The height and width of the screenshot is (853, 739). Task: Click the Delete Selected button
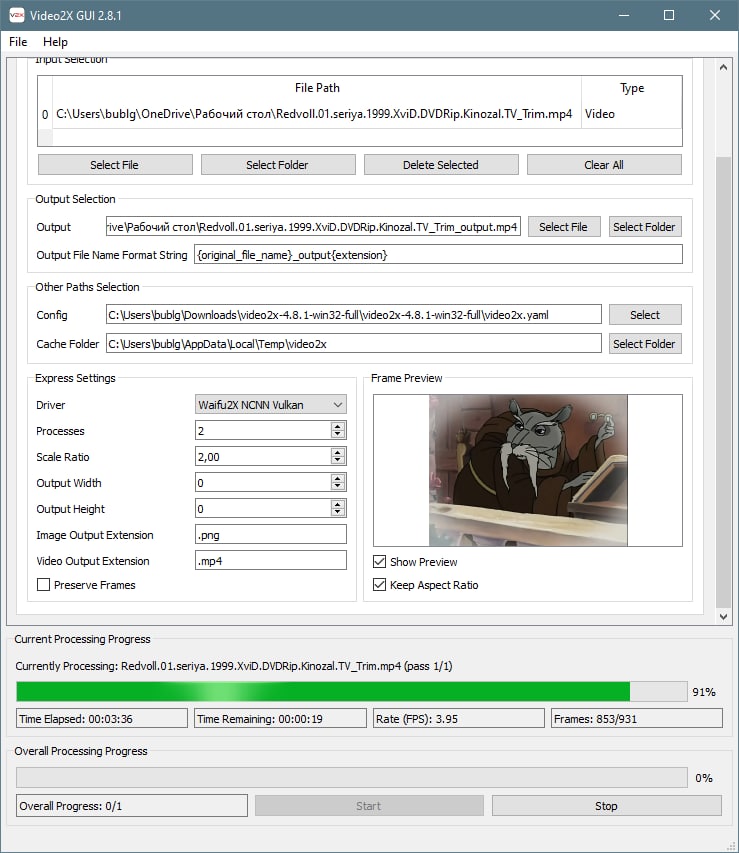point(441,165)
